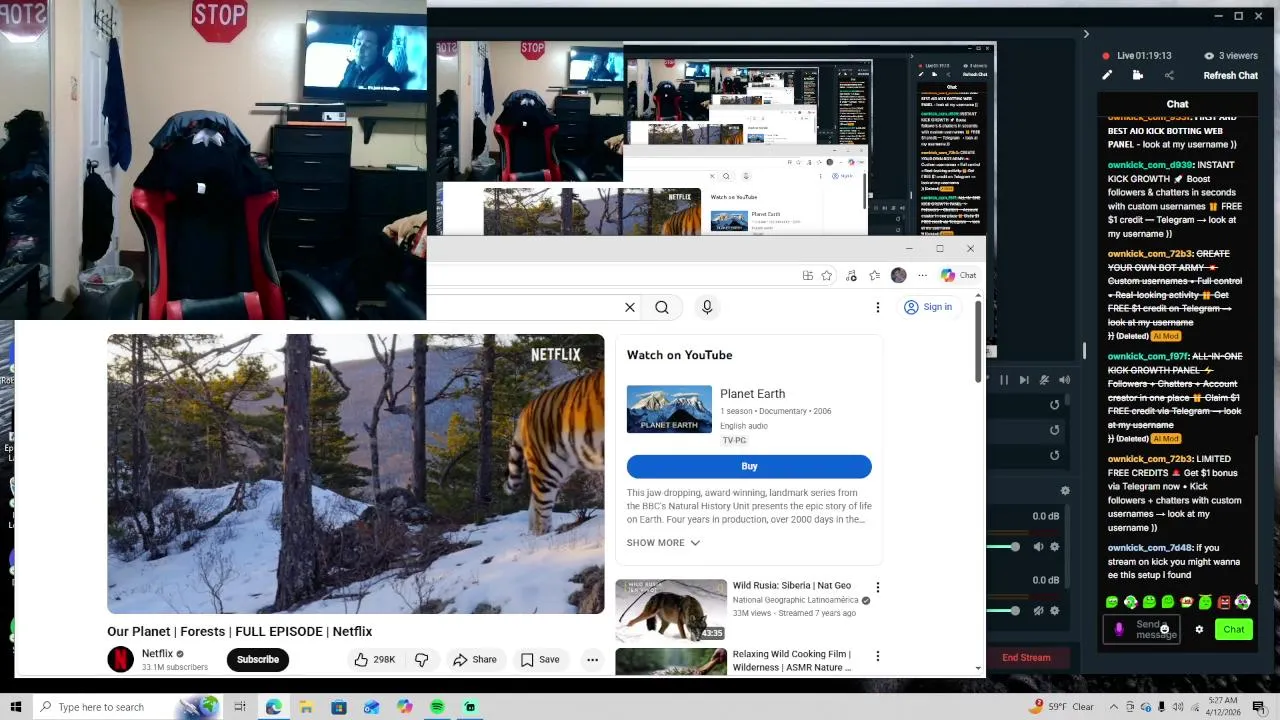Click the share icon left of Refresh Chat
Screen dimensions: 1280x720
[x=1169, y=75]
